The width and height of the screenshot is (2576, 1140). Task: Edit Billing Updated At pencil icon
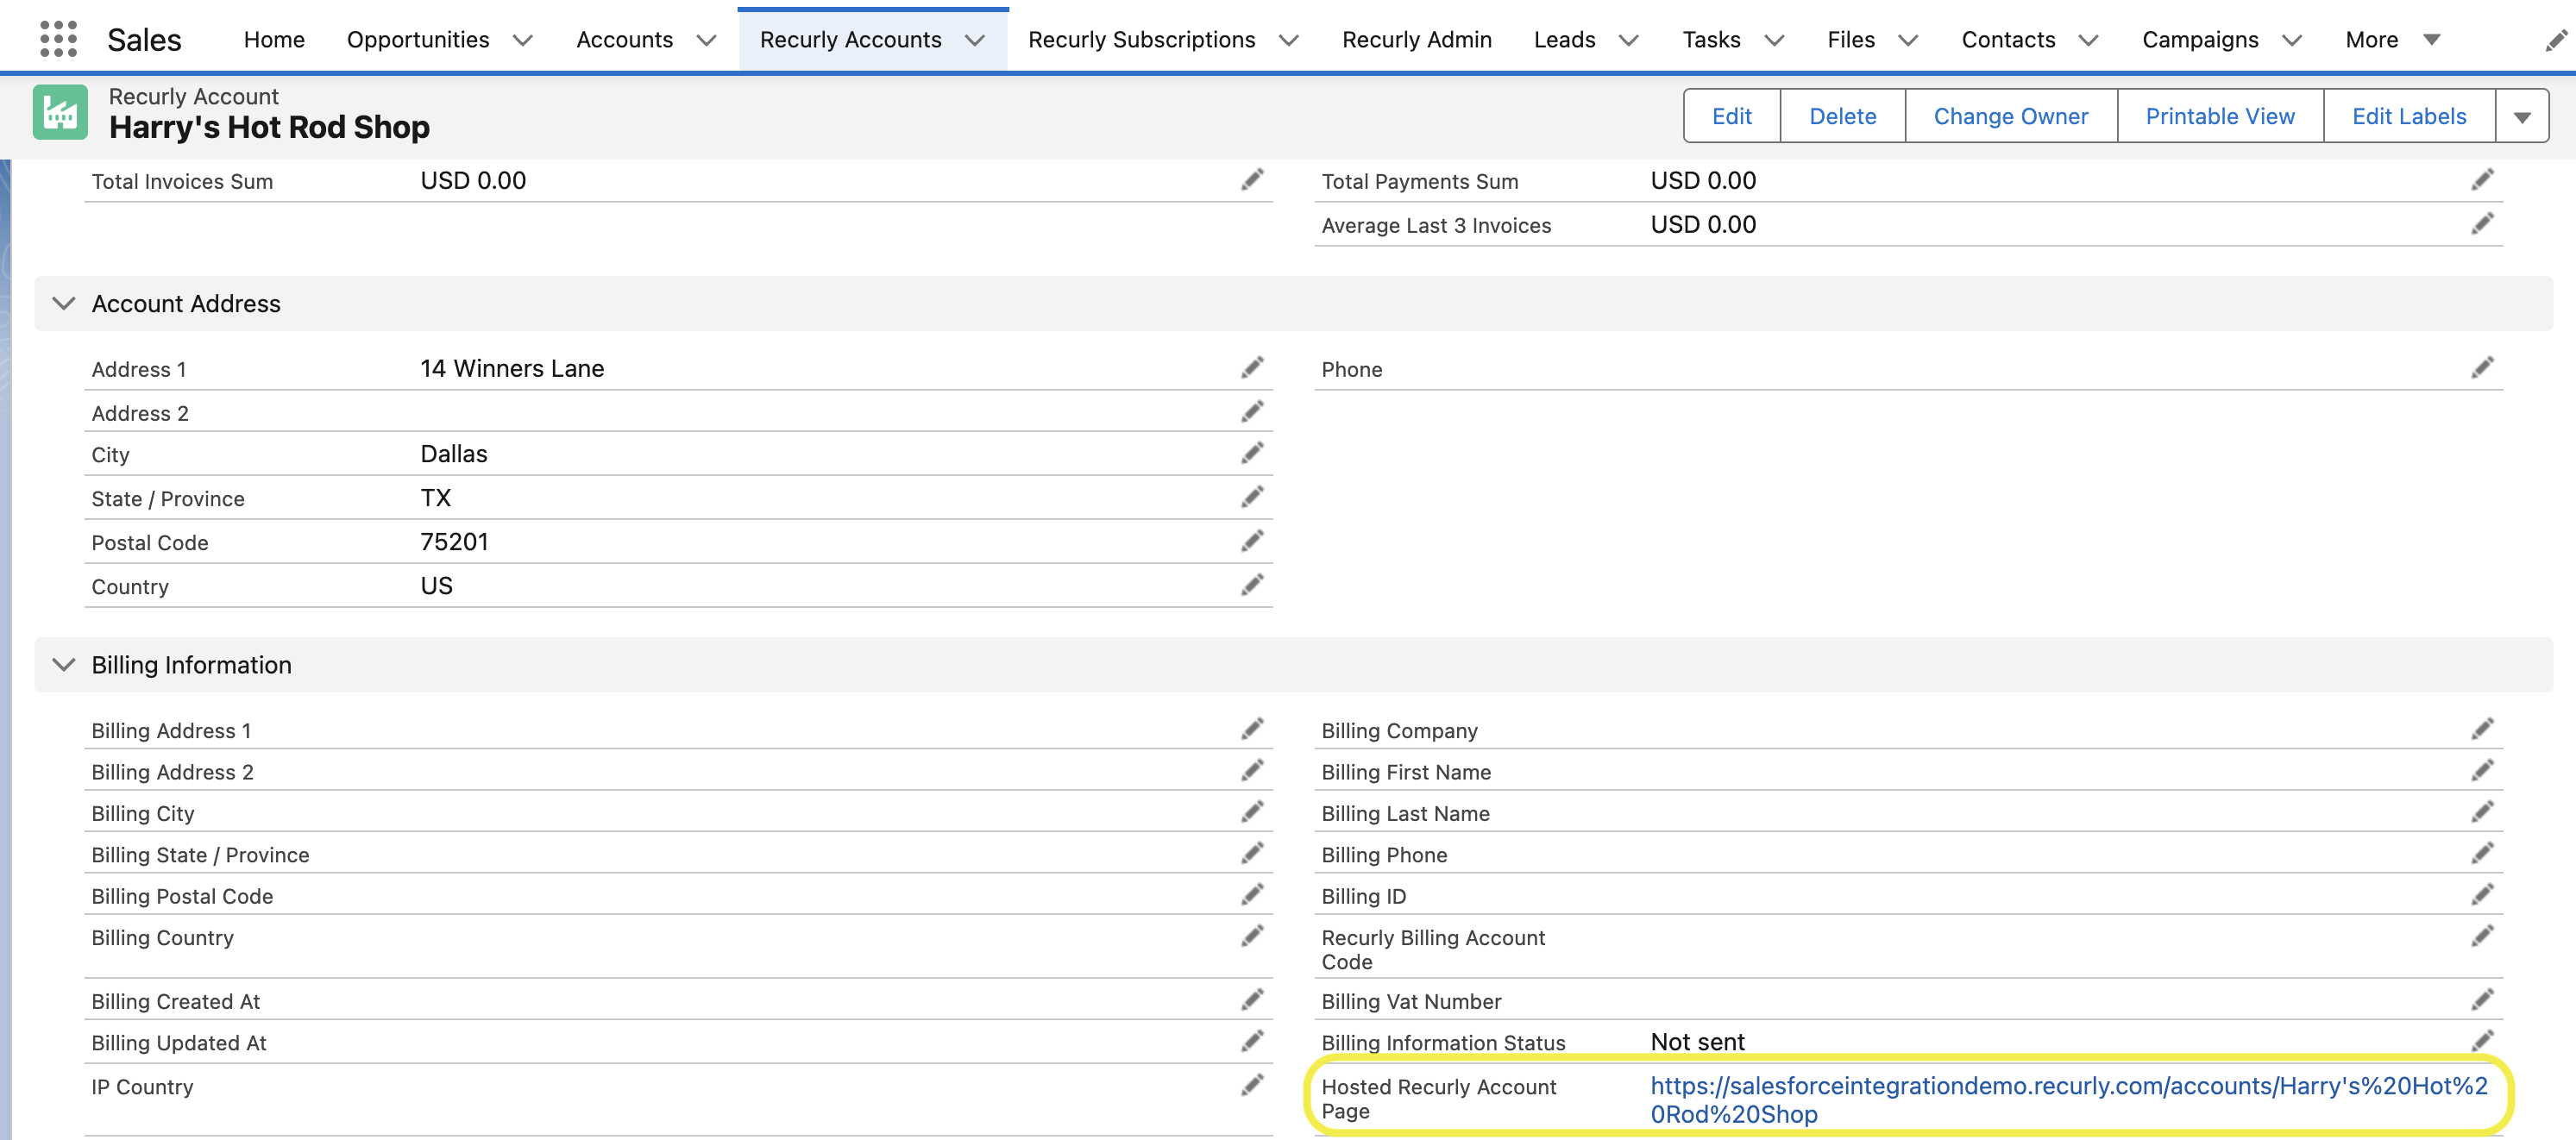point(1252,1042)
